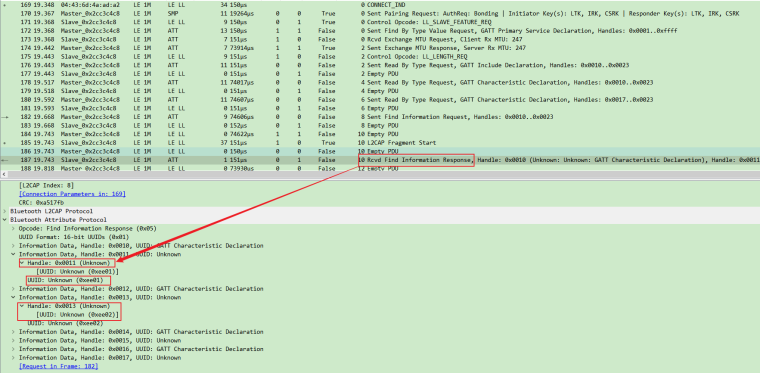Image resolution: width=760 pixels, height=373 pixels.
Task: Open the Connection Parameters in: 169 link
Action: (x=72, y=194)
